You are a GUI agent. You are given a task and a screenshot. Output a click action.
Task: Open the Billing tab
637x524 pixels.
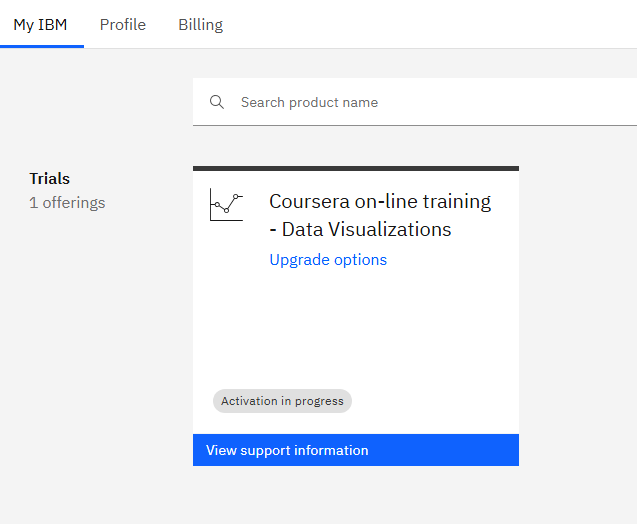200,25
